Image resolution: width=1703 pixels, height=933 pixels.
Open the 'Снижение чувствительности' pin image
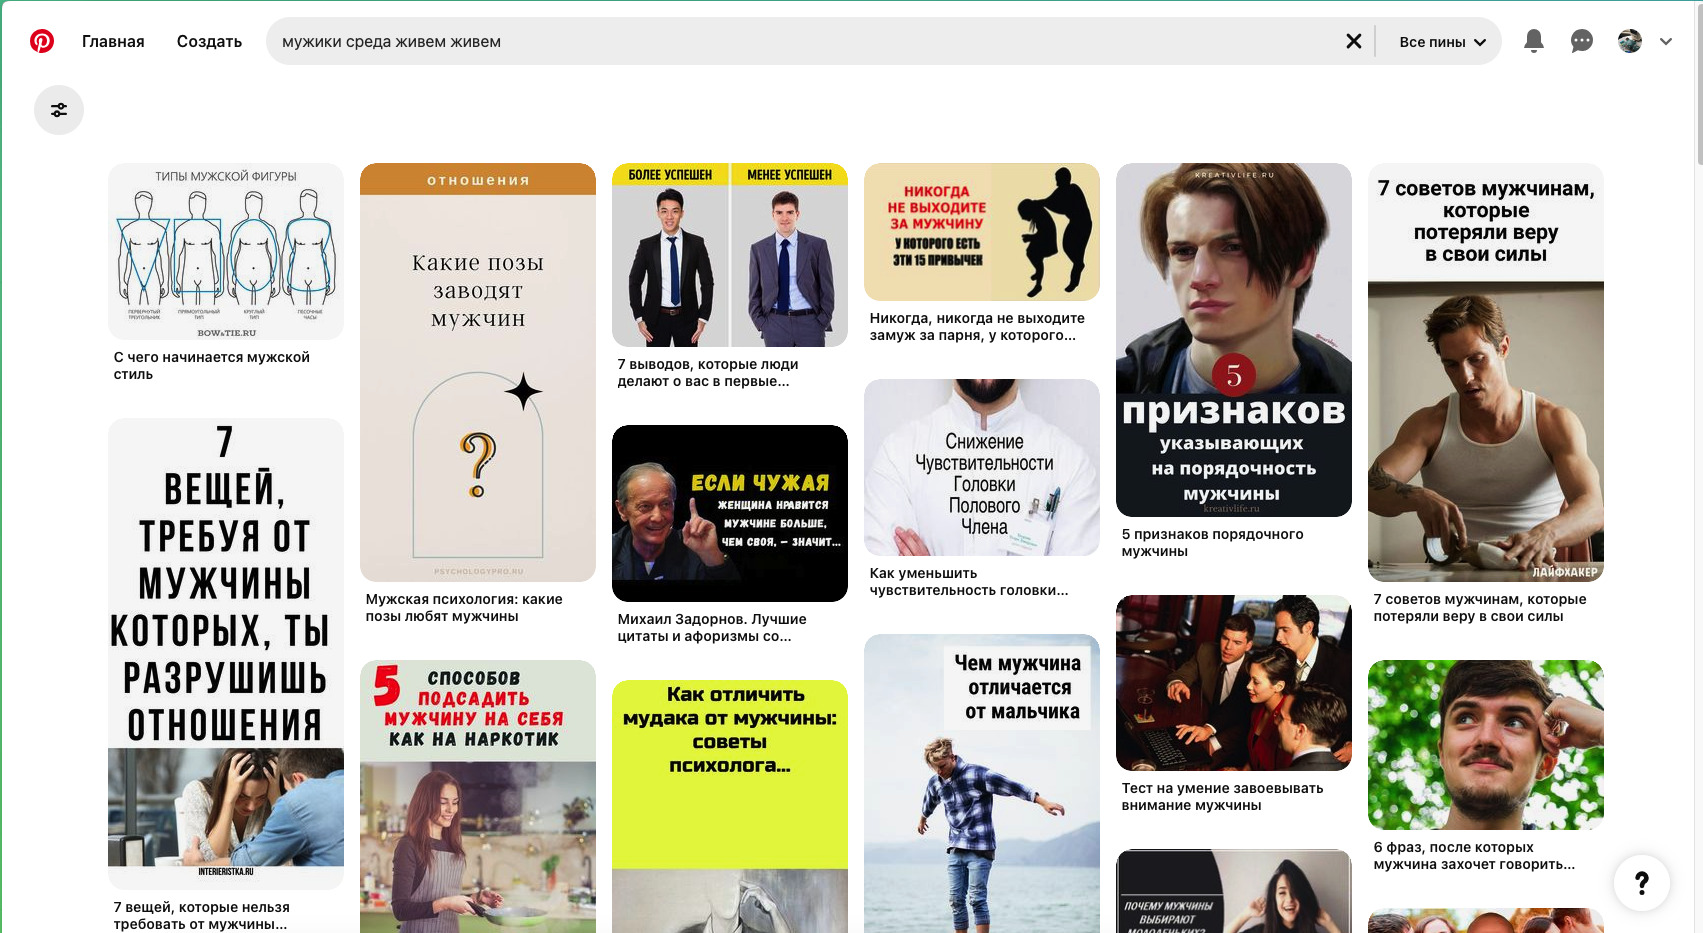pyautogui.click(x=982, y=467)
